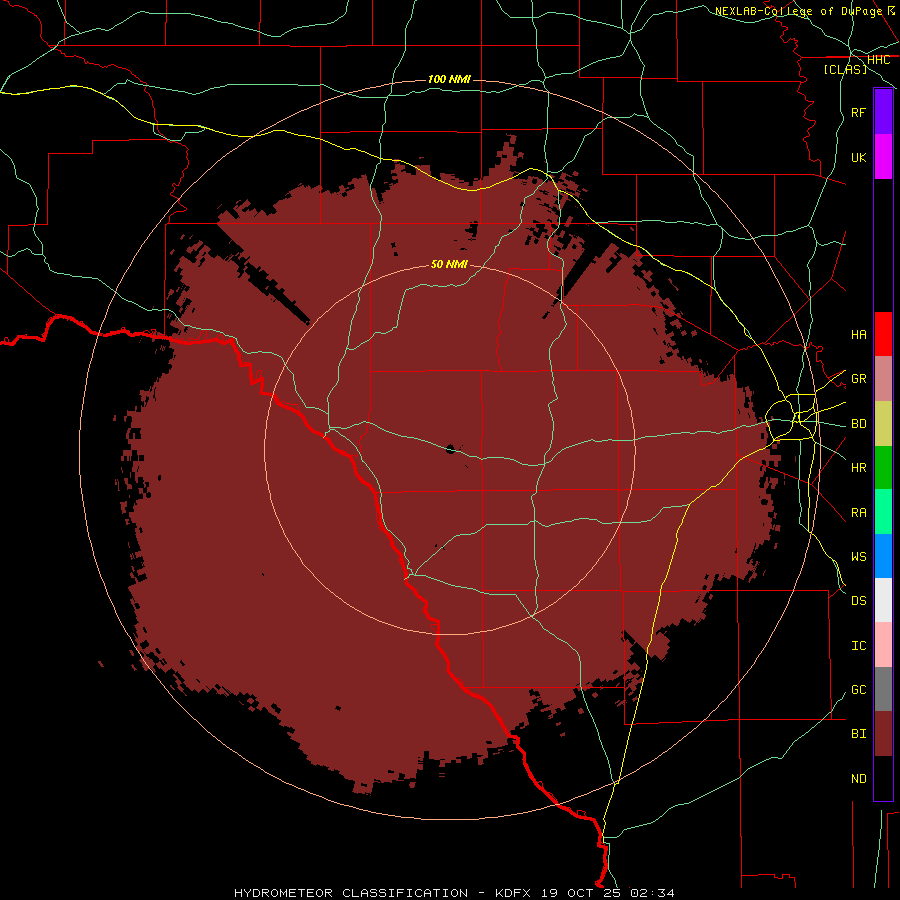Click the purple RF legend color swatch
This screenshot has height=900, width=900.
[x=883, y=112]
